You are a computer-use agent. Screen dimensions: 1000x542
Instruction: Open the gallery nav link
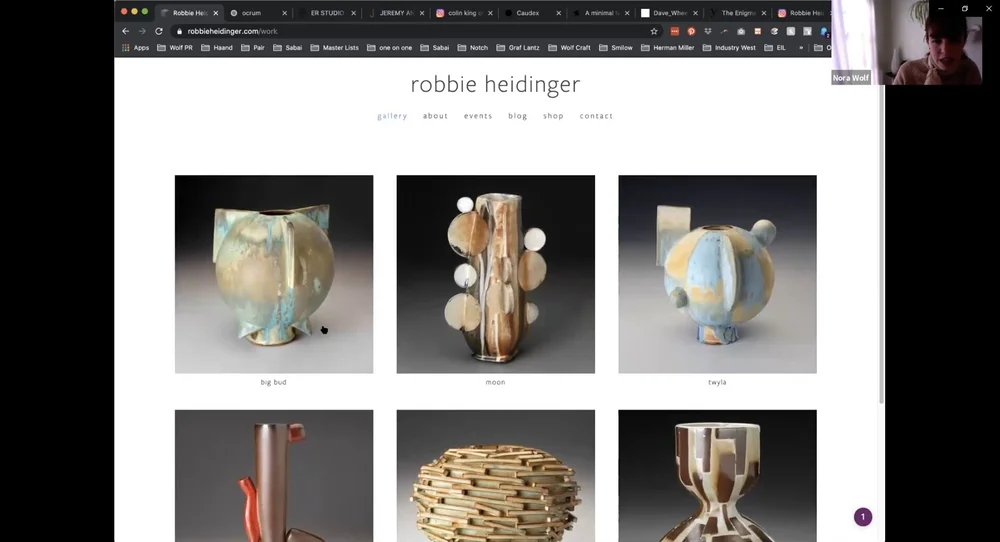point(392,116)
